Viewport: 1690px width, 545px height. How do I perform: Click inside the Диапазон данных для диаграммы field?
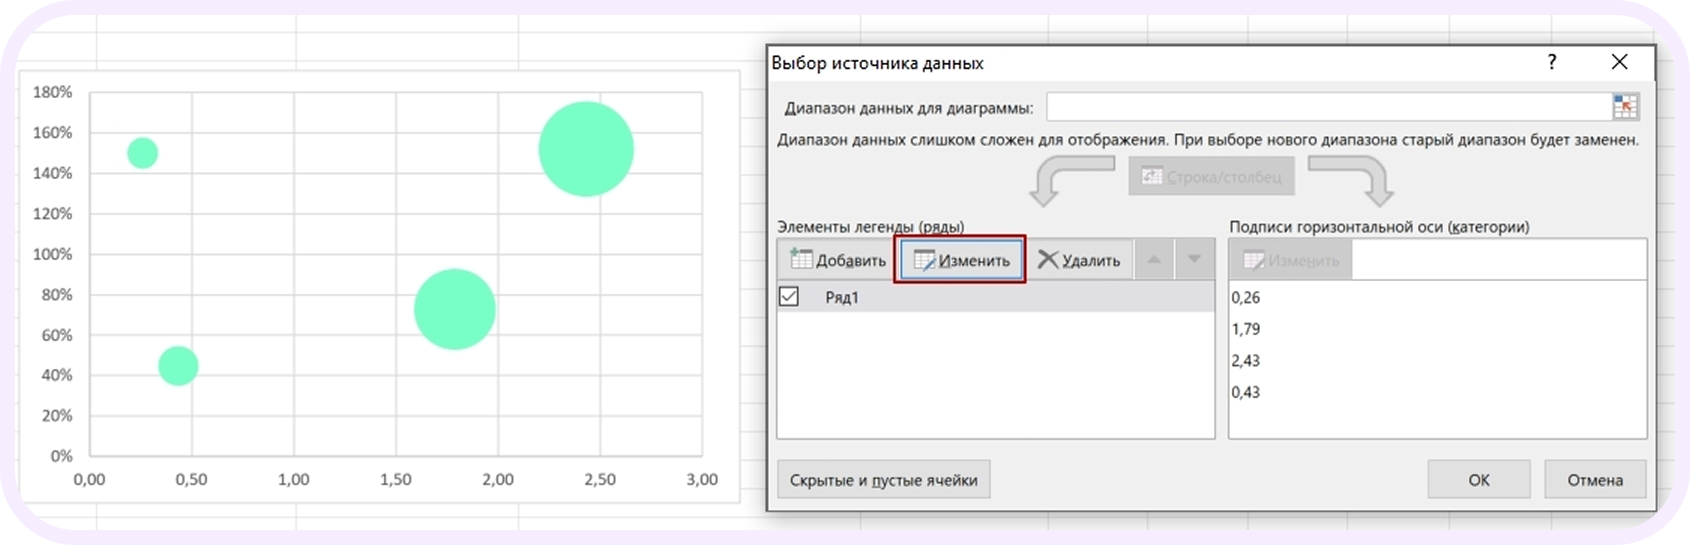(x=1328, y=107)
